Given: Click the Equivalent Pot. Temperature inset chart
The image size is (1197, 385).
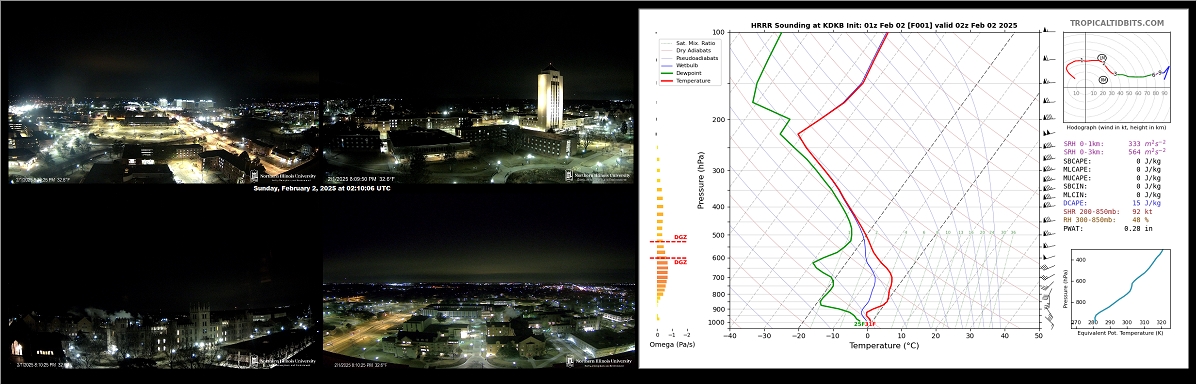Looking at the screenshot, I should tap(1118, 286).
